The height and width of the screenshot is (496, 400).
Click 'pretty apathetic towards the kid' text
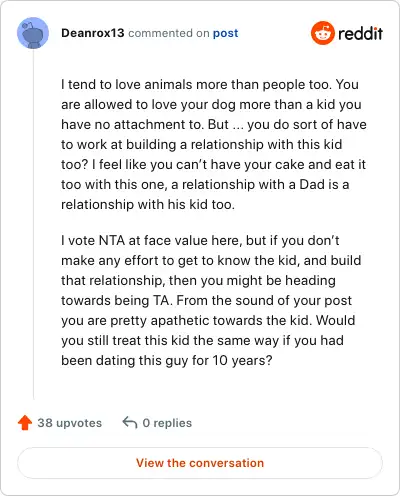(211, 320)
